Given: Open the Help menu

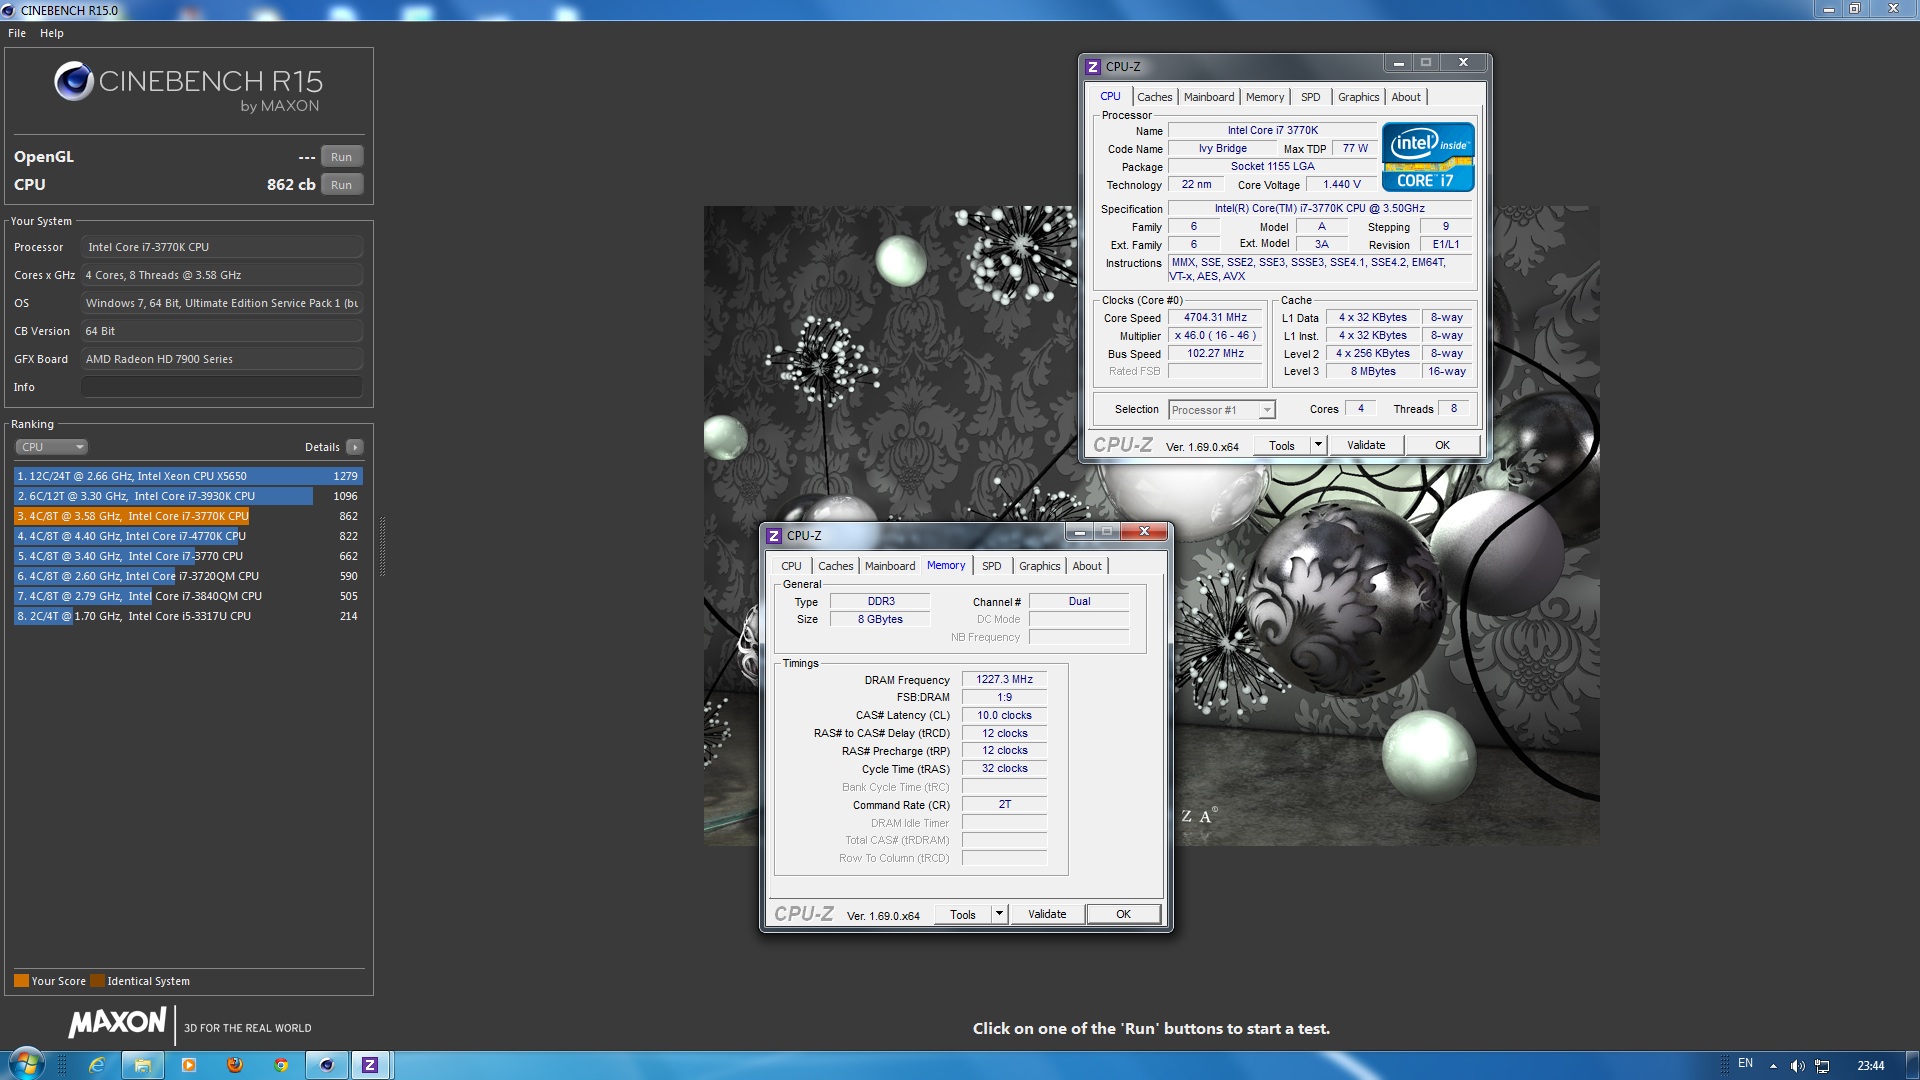Looking at the screenshot, I should point(52,33).
